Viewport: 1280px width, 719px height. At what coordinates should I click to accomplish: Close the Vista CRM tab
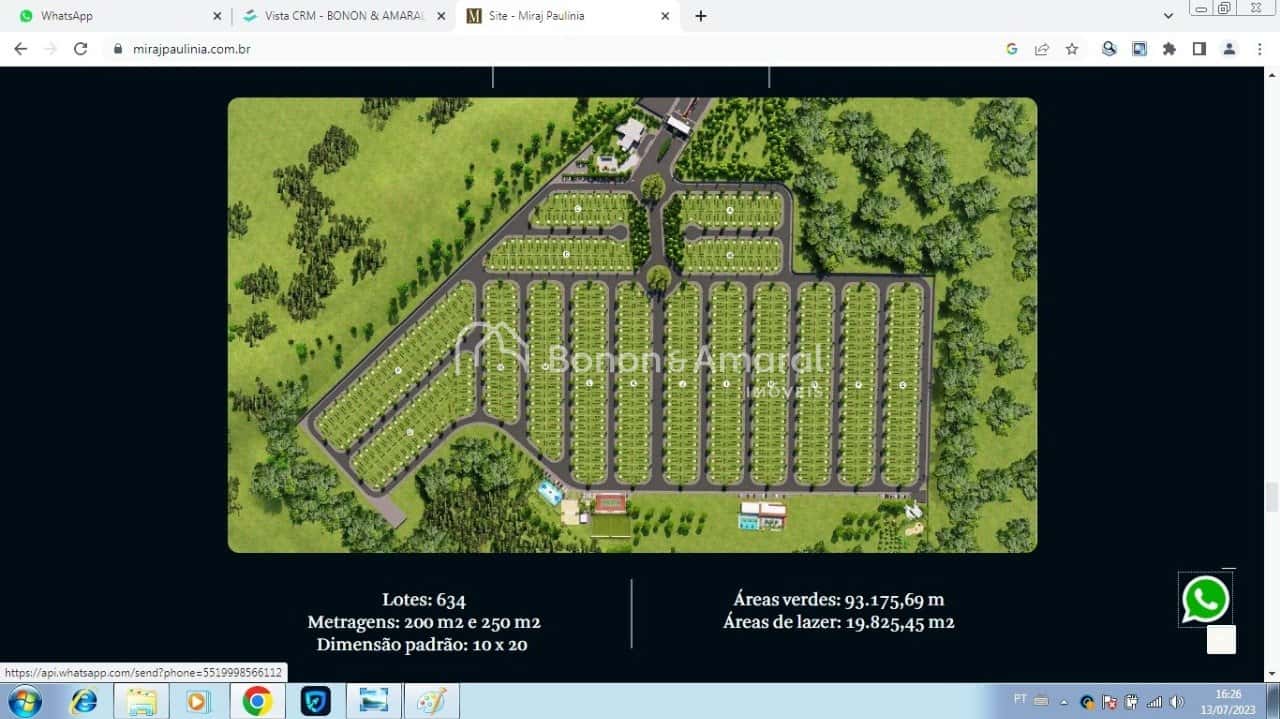[x=441, y=16]
